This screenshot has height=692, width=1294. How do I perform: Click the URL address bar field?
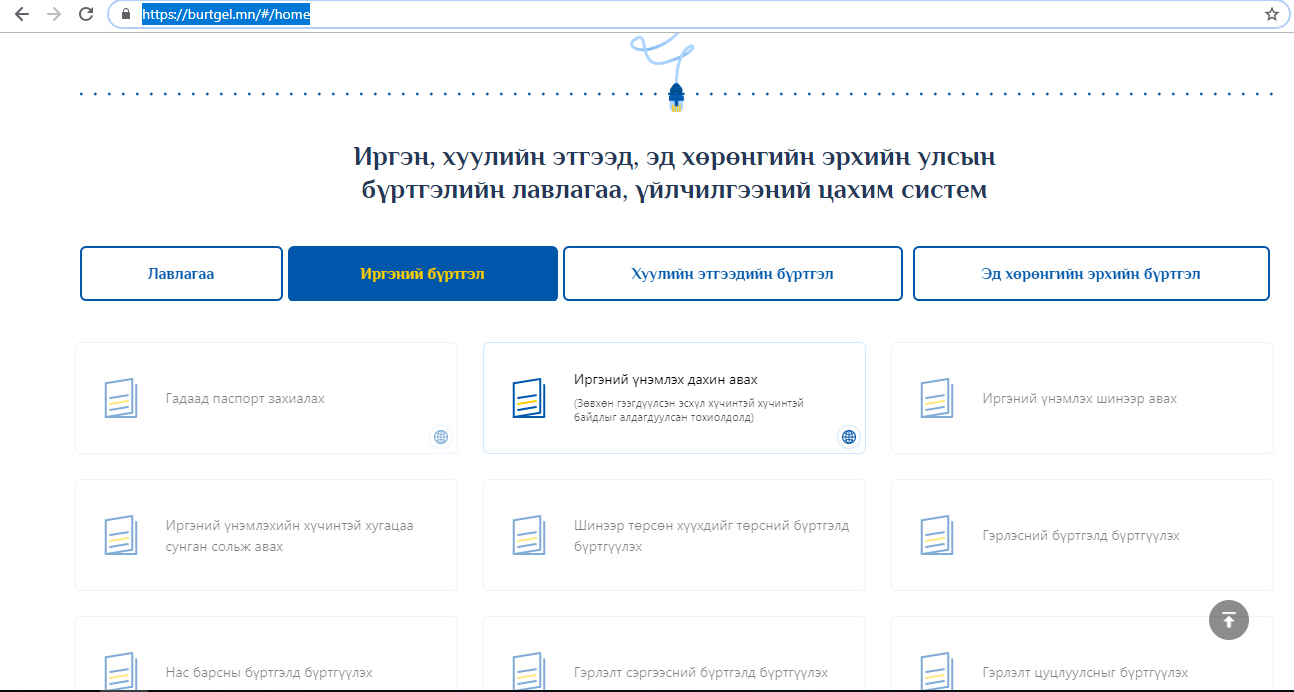pos(700,15)
